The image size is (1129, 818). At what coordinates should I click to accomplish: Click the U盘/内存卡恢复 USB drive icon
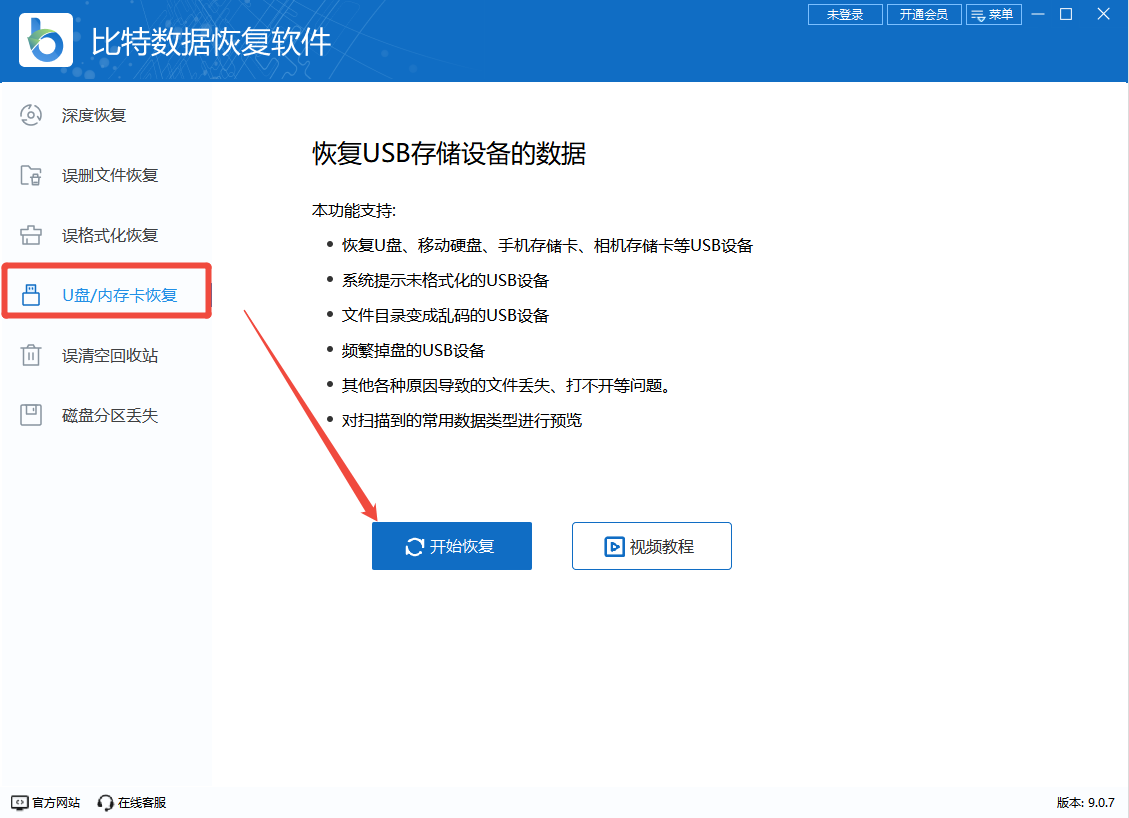31,295
